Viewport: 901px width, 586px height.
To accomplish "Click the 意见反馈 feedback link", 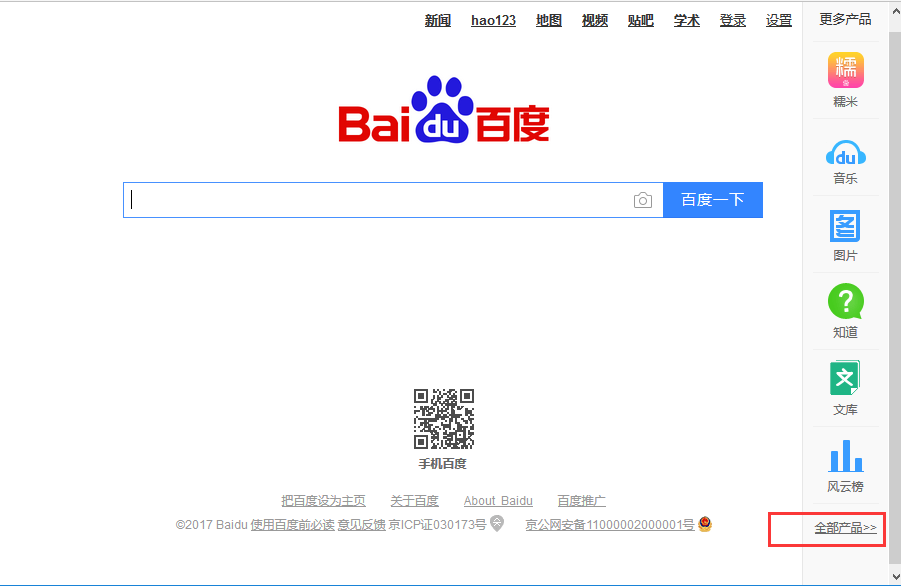I will click(361, 525).
